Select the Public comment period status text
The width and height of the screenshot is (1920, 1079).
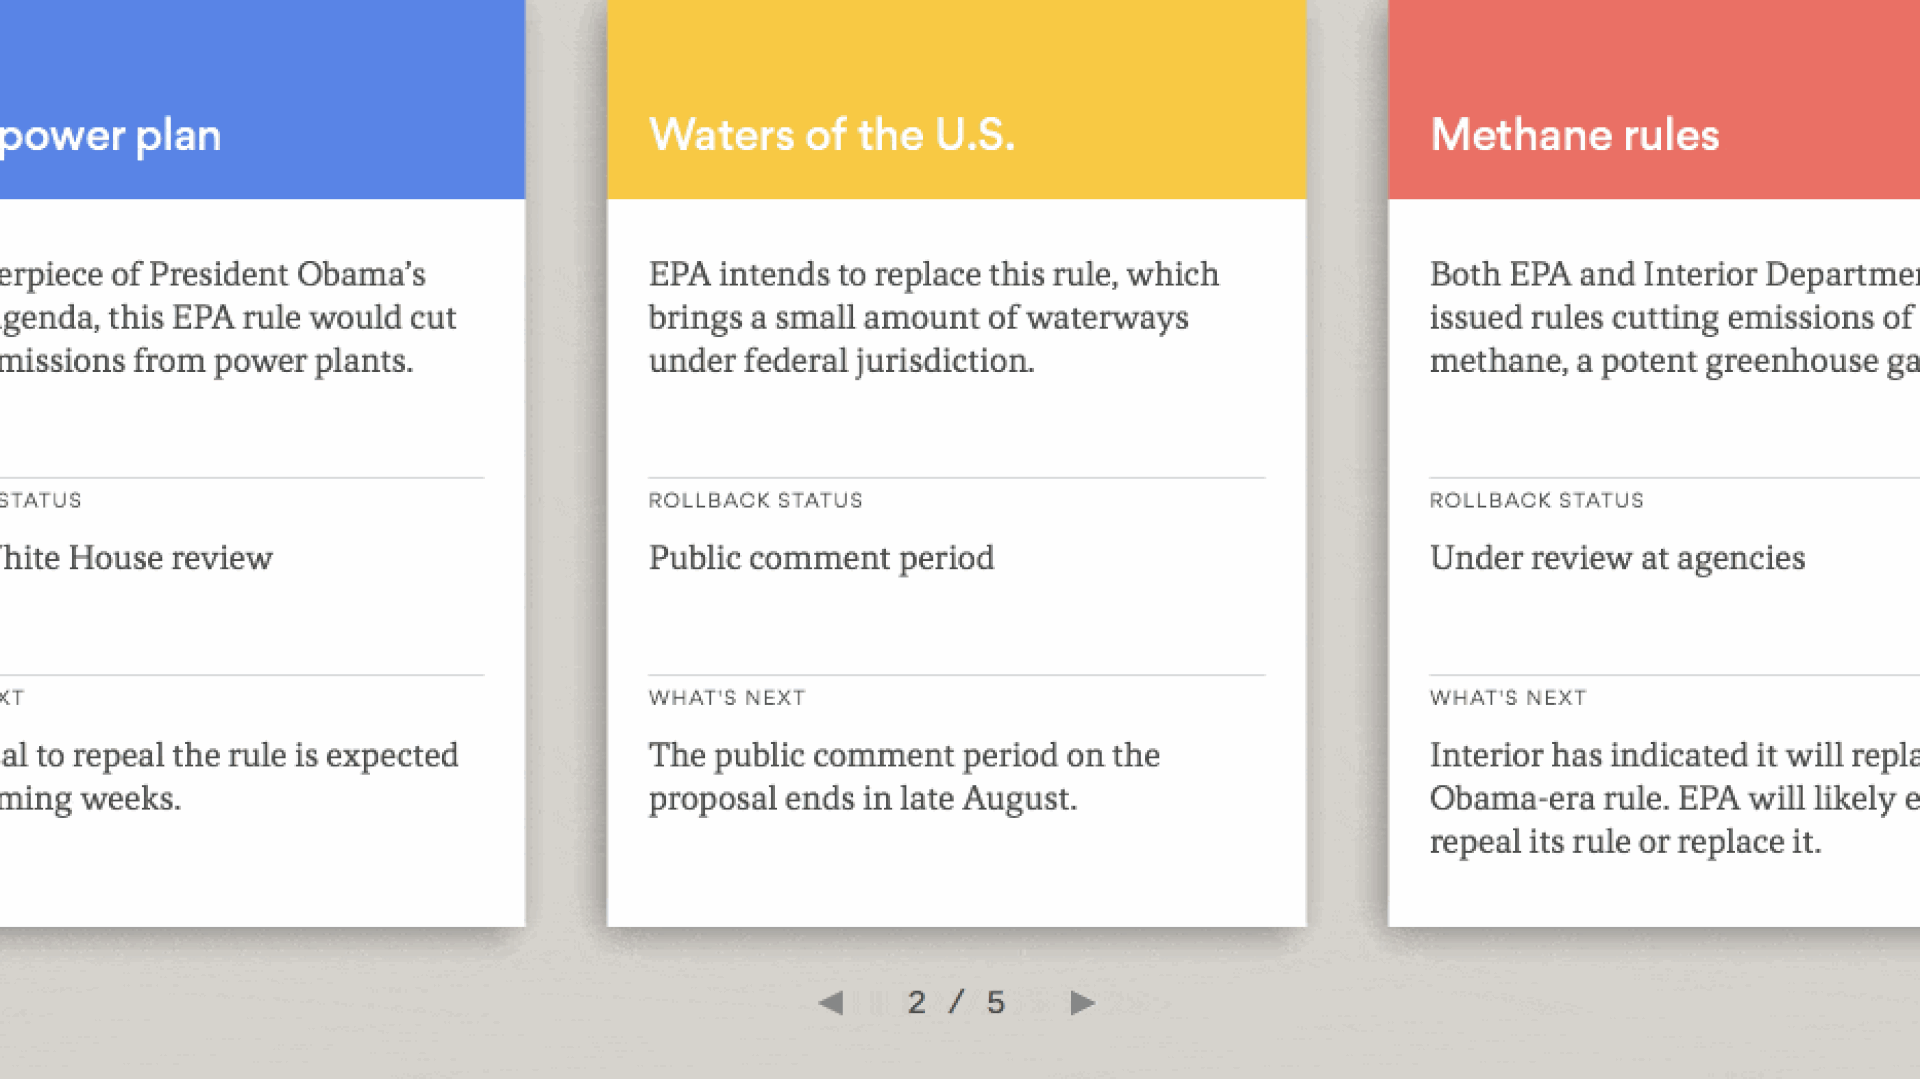pyautogui.click(x=821, y=558)
